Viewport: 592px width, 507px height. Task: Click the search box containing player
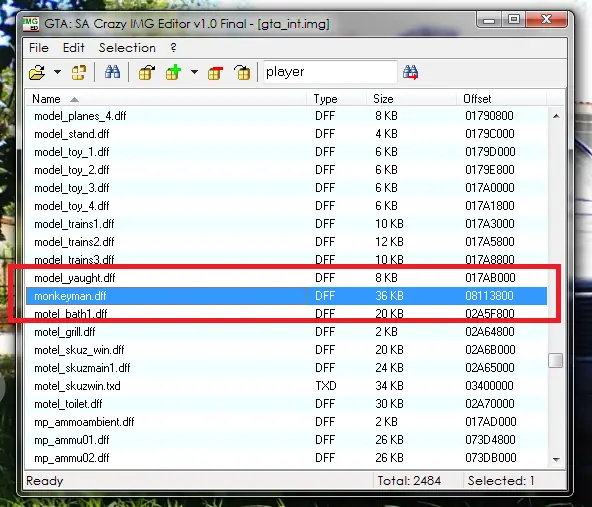330,71
